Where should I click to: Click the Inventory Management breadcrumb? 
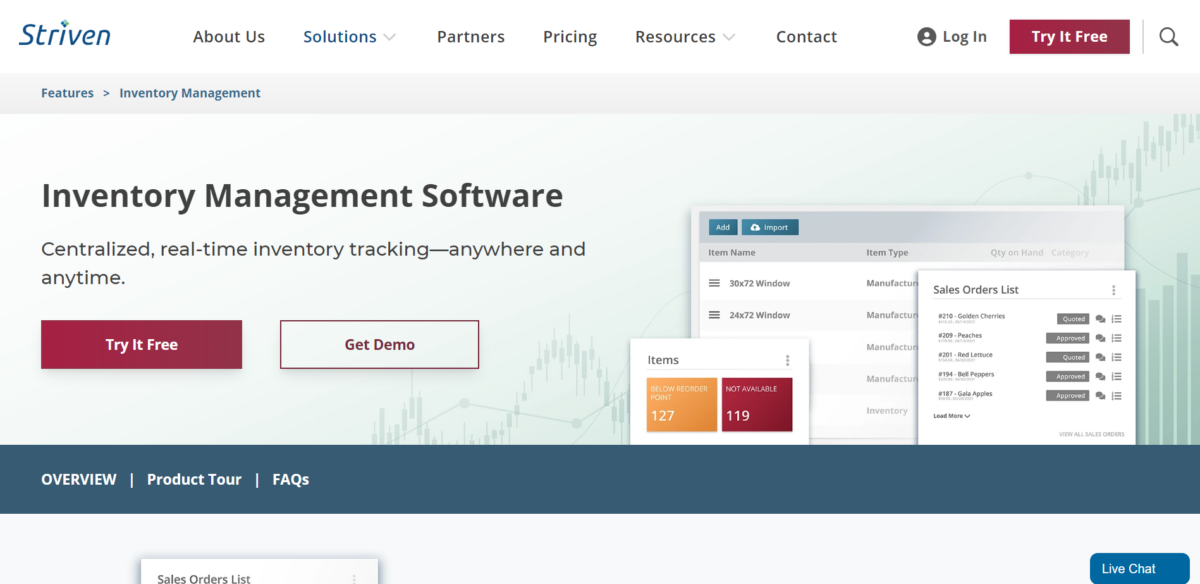point(190,93)
